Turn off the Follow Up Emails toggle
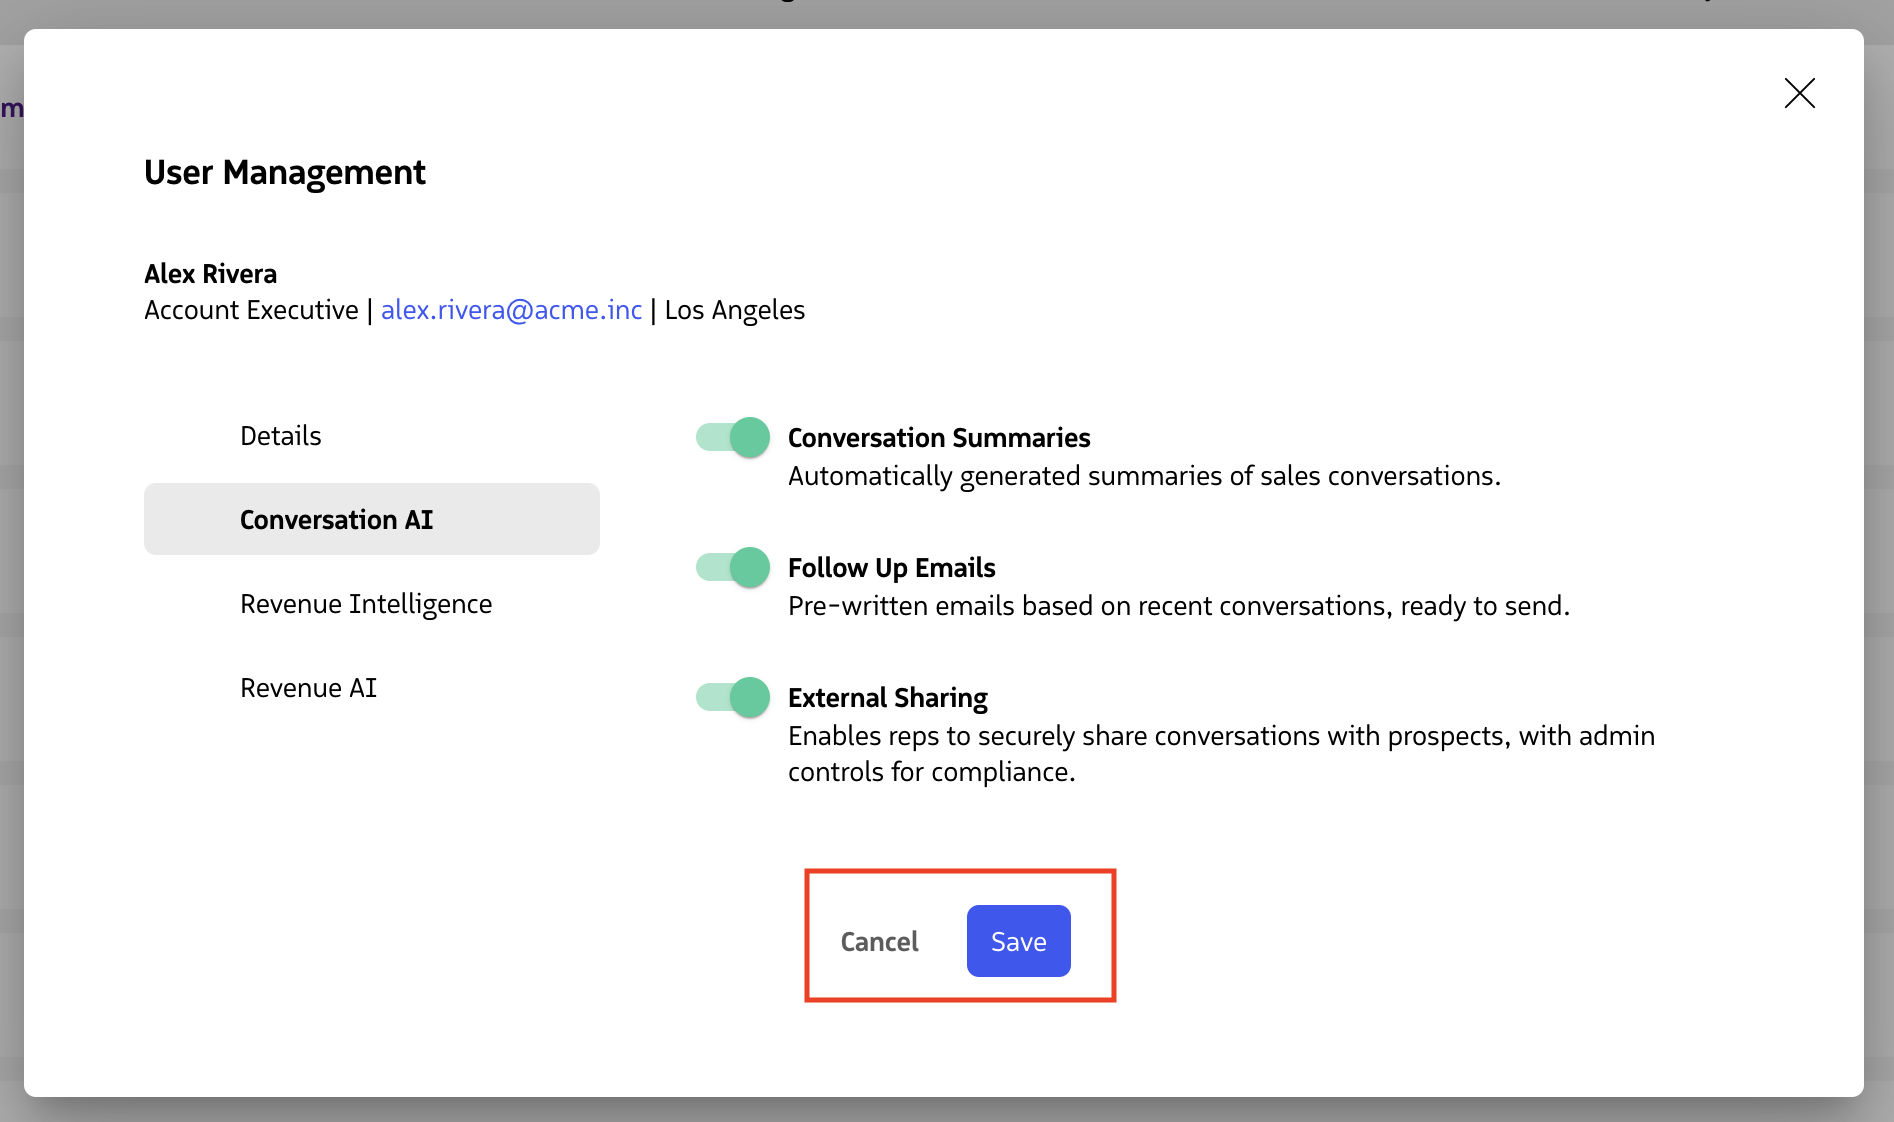This screenshot has width=1894, height=1122. click(x=733, y=568)
